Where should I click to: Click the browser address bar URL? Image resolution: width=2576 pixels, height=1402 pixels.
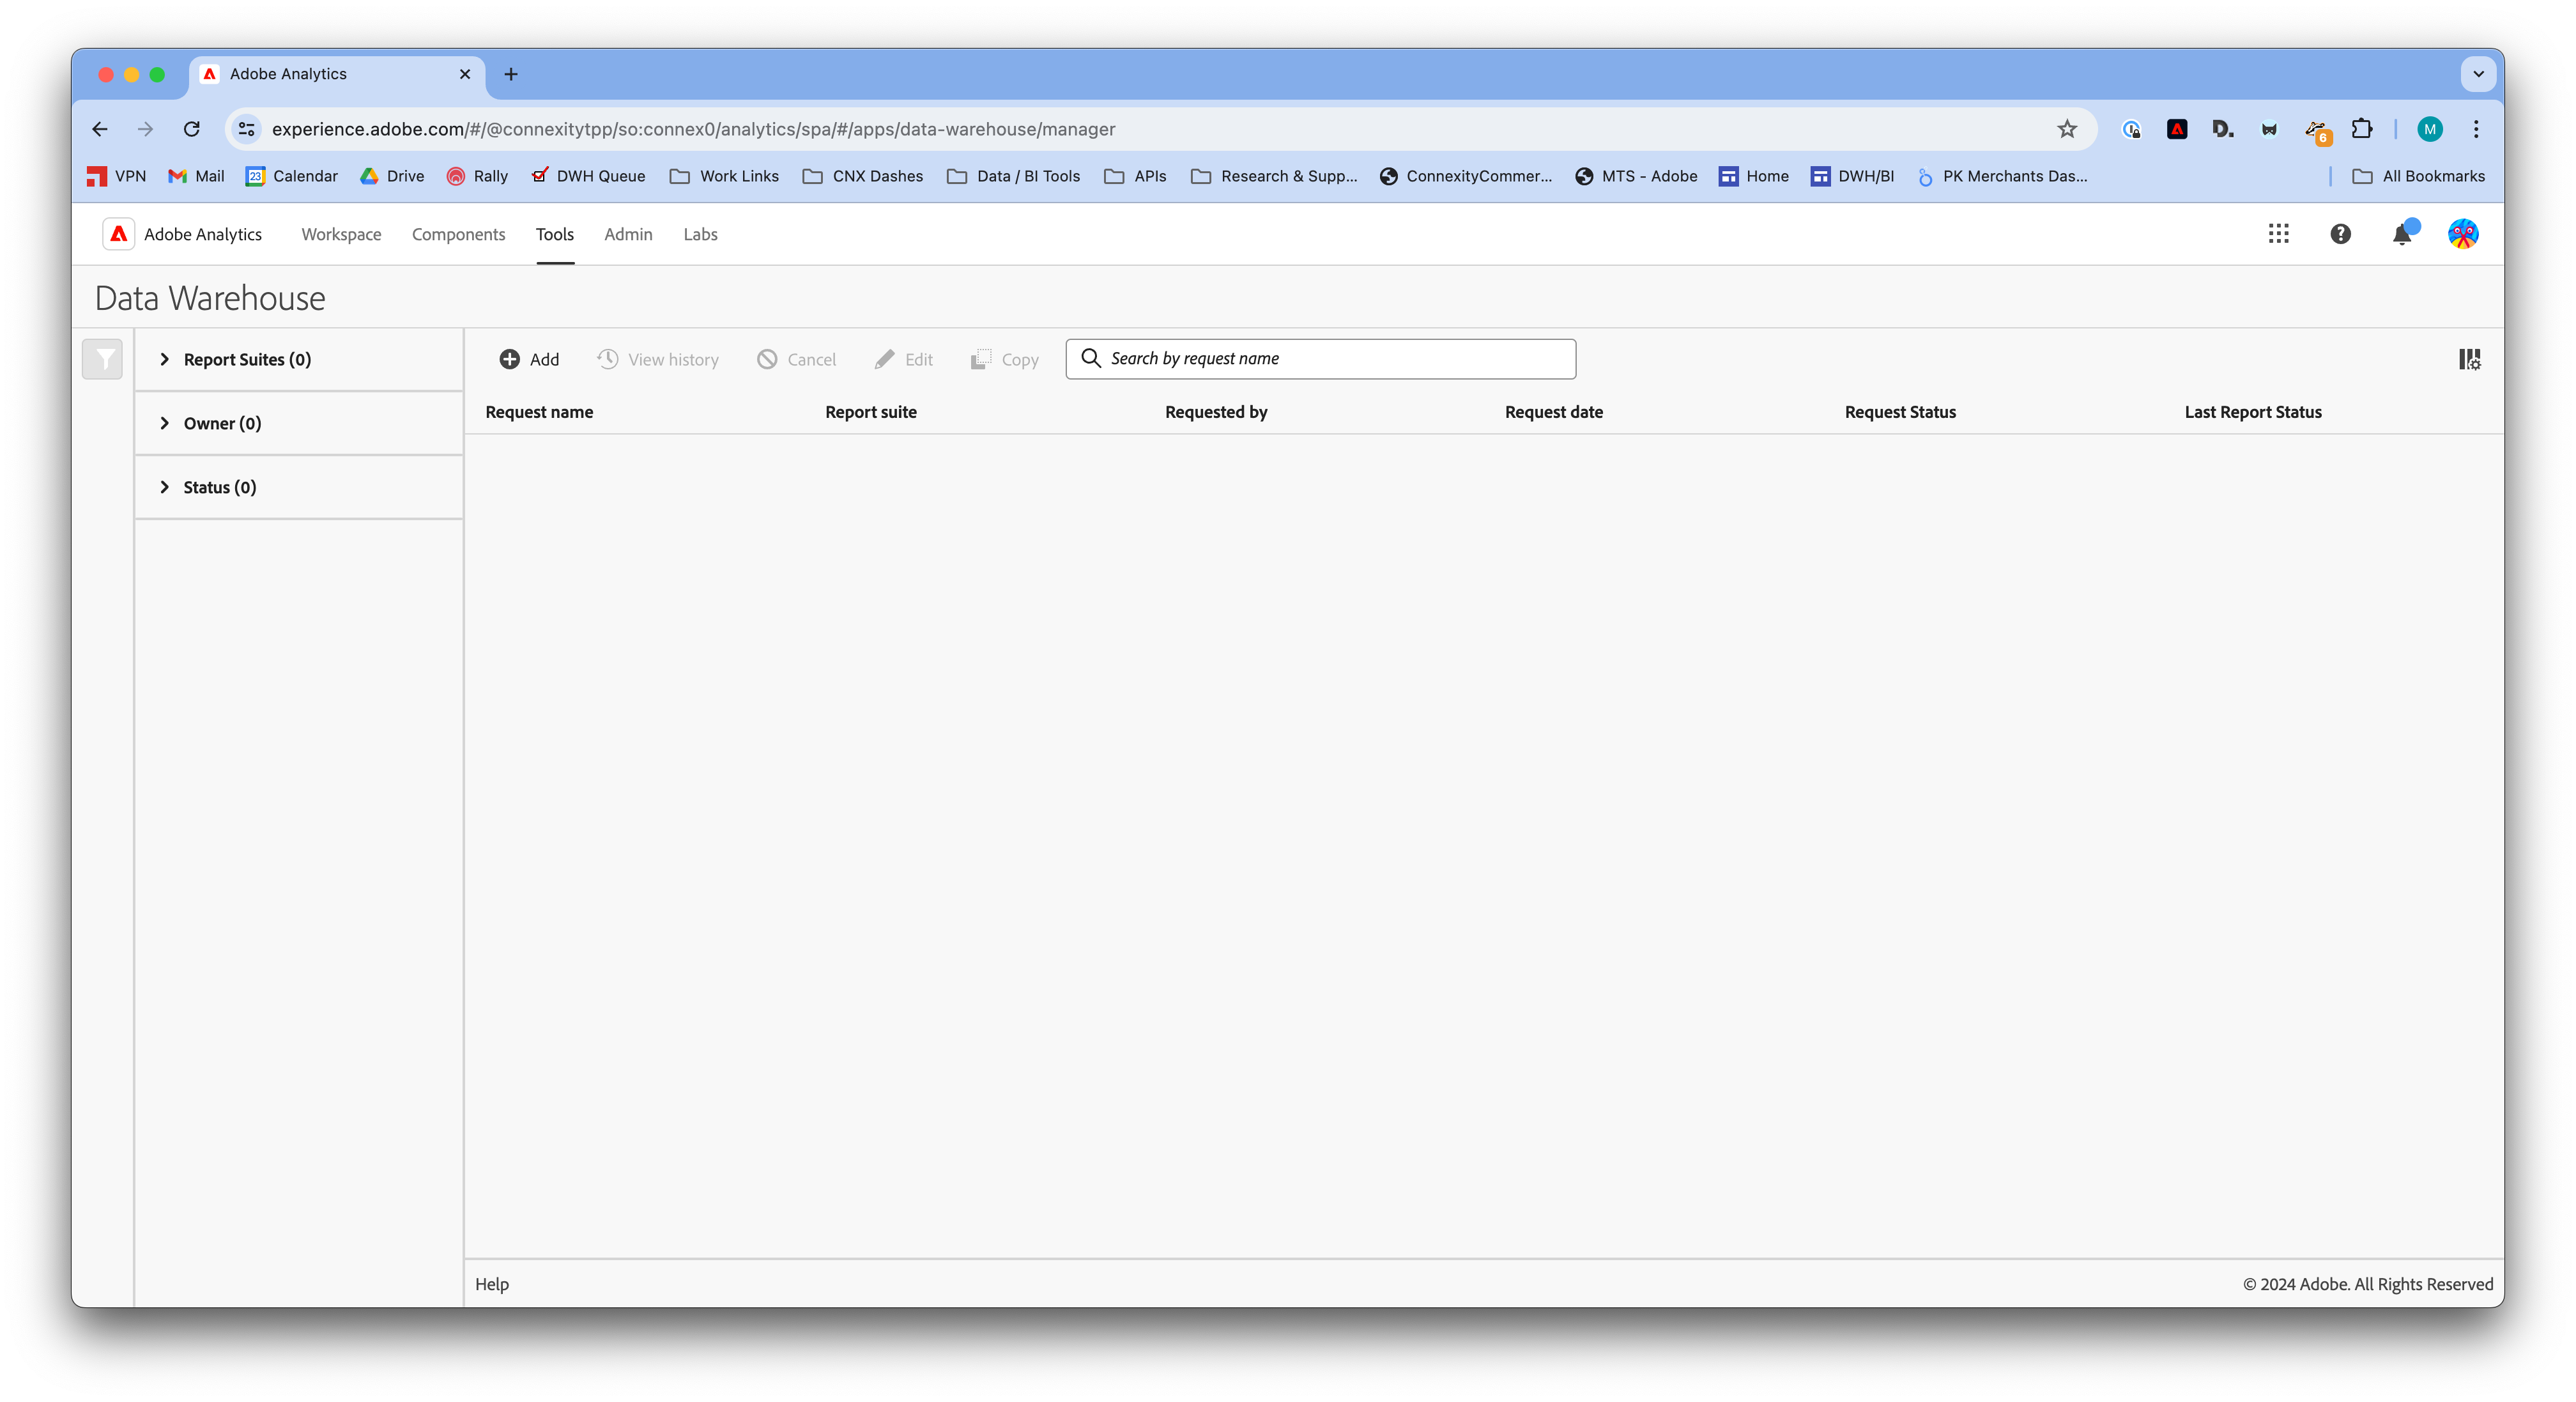(x=693, y=129)
